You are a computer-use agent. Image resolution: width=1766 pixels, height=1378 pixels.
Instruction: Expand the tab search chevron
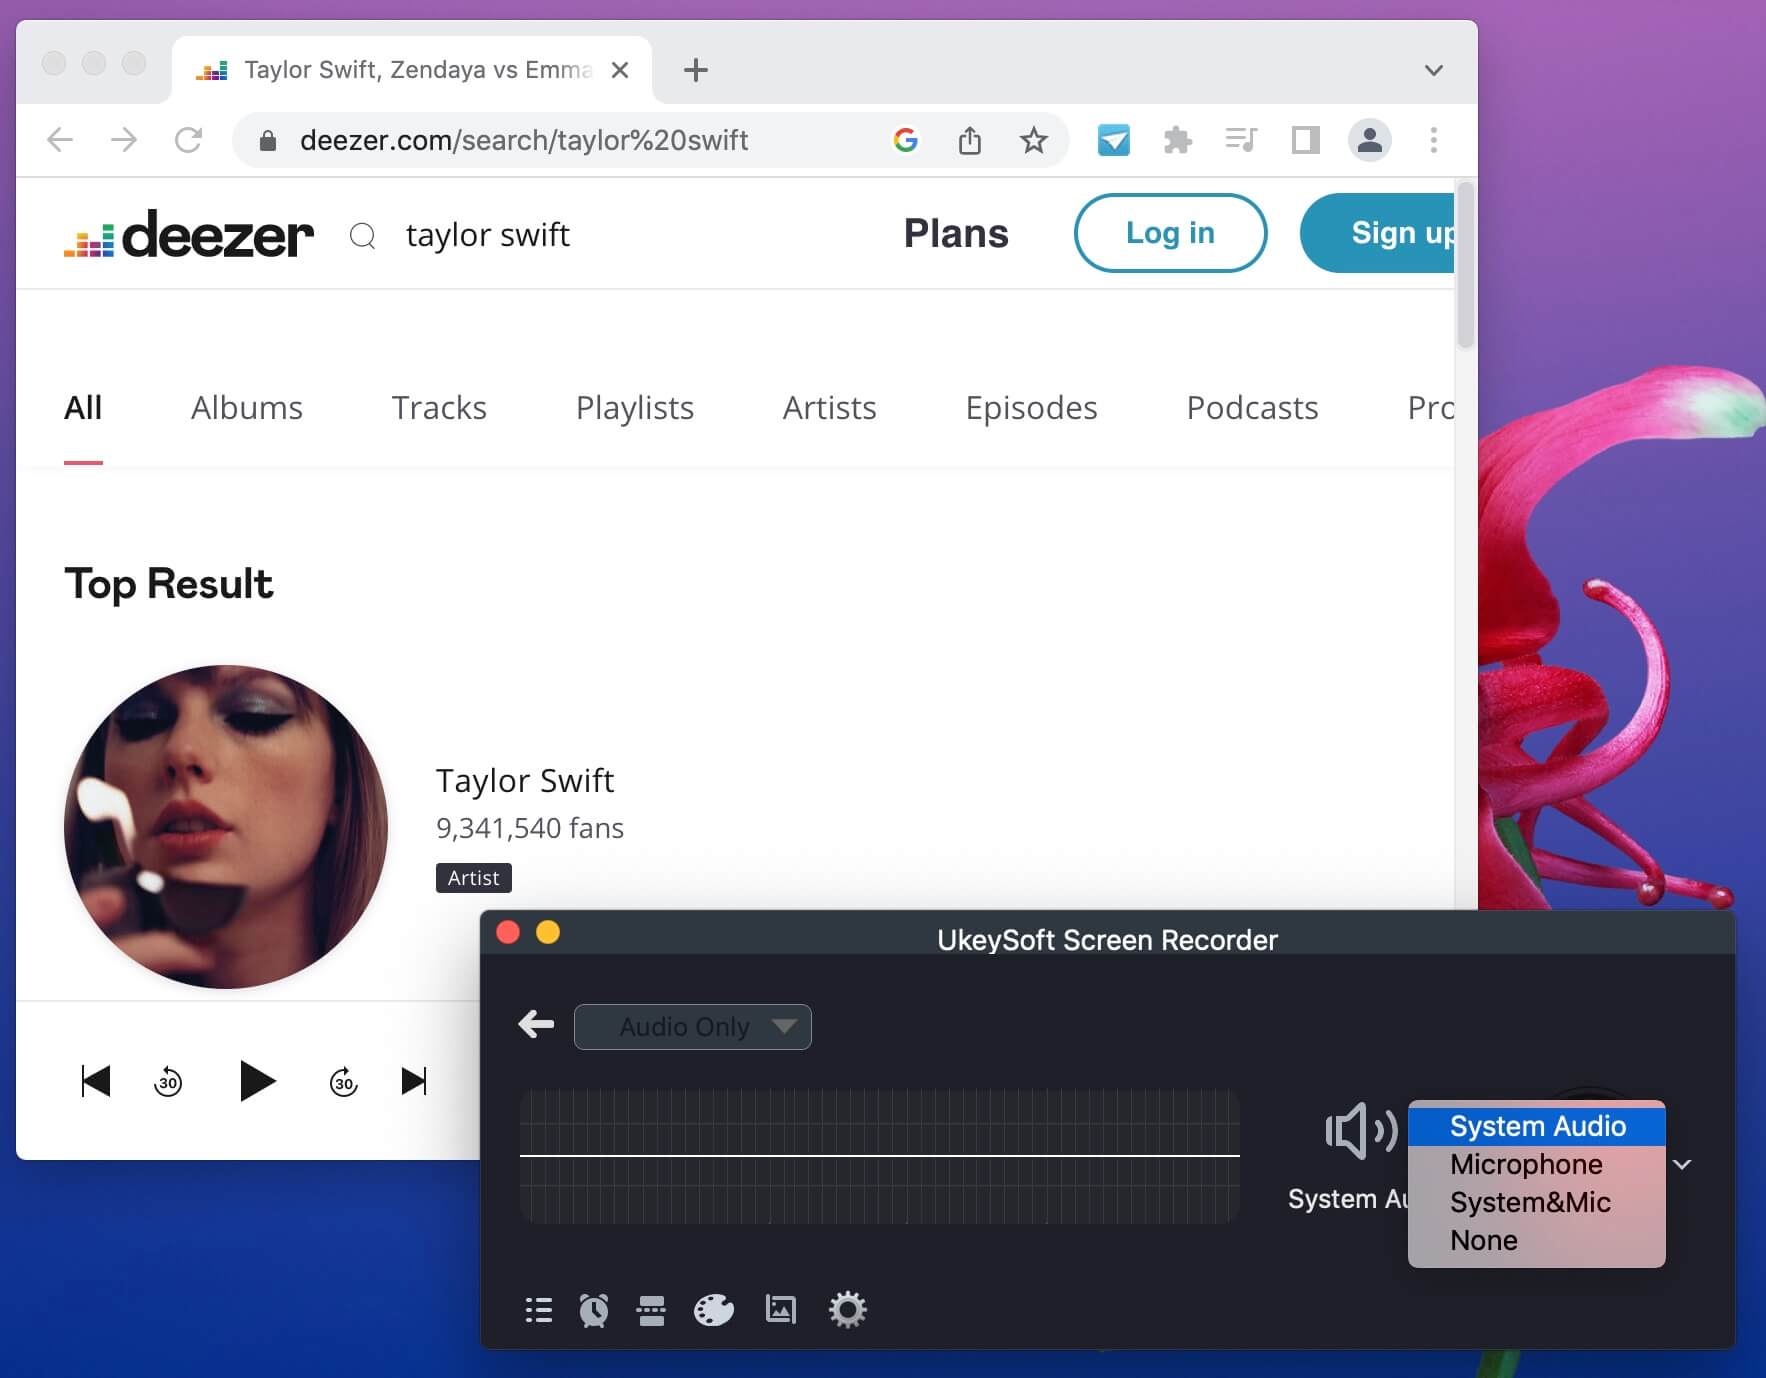pos(1433,70)
